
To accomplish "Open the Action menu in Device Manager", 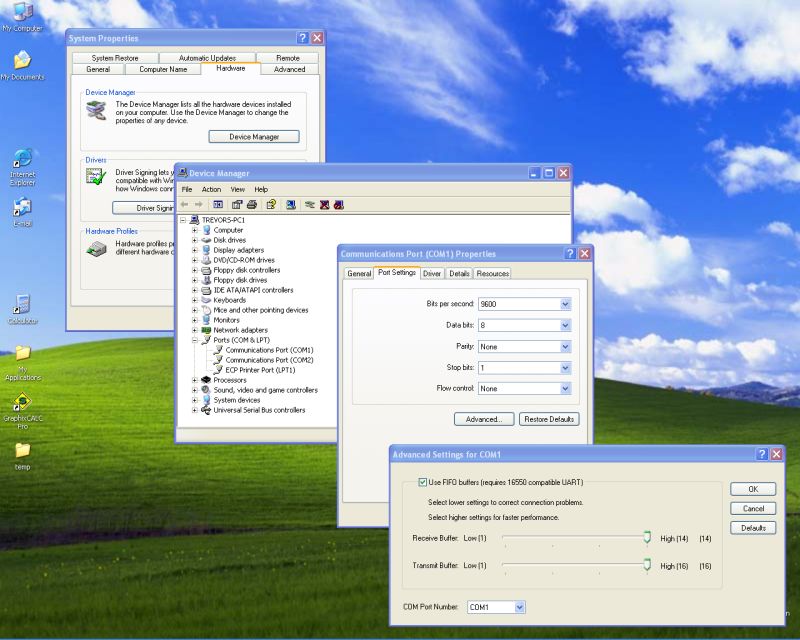I will pyautogui.click(x=211, y=189).
